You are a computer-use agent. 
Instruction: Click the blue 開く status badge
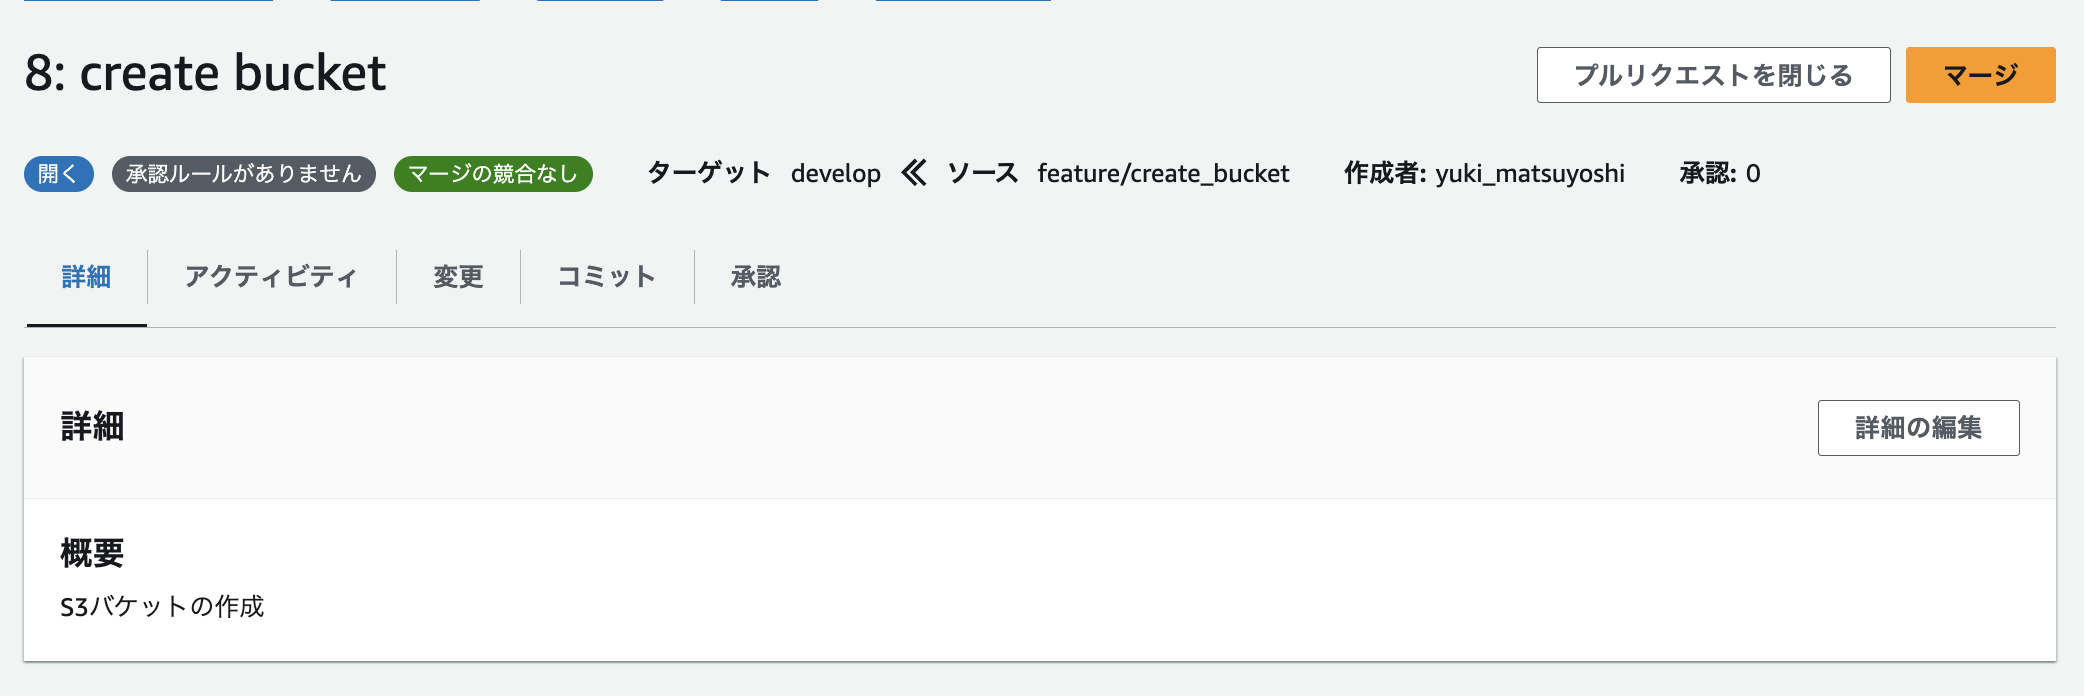59,174
